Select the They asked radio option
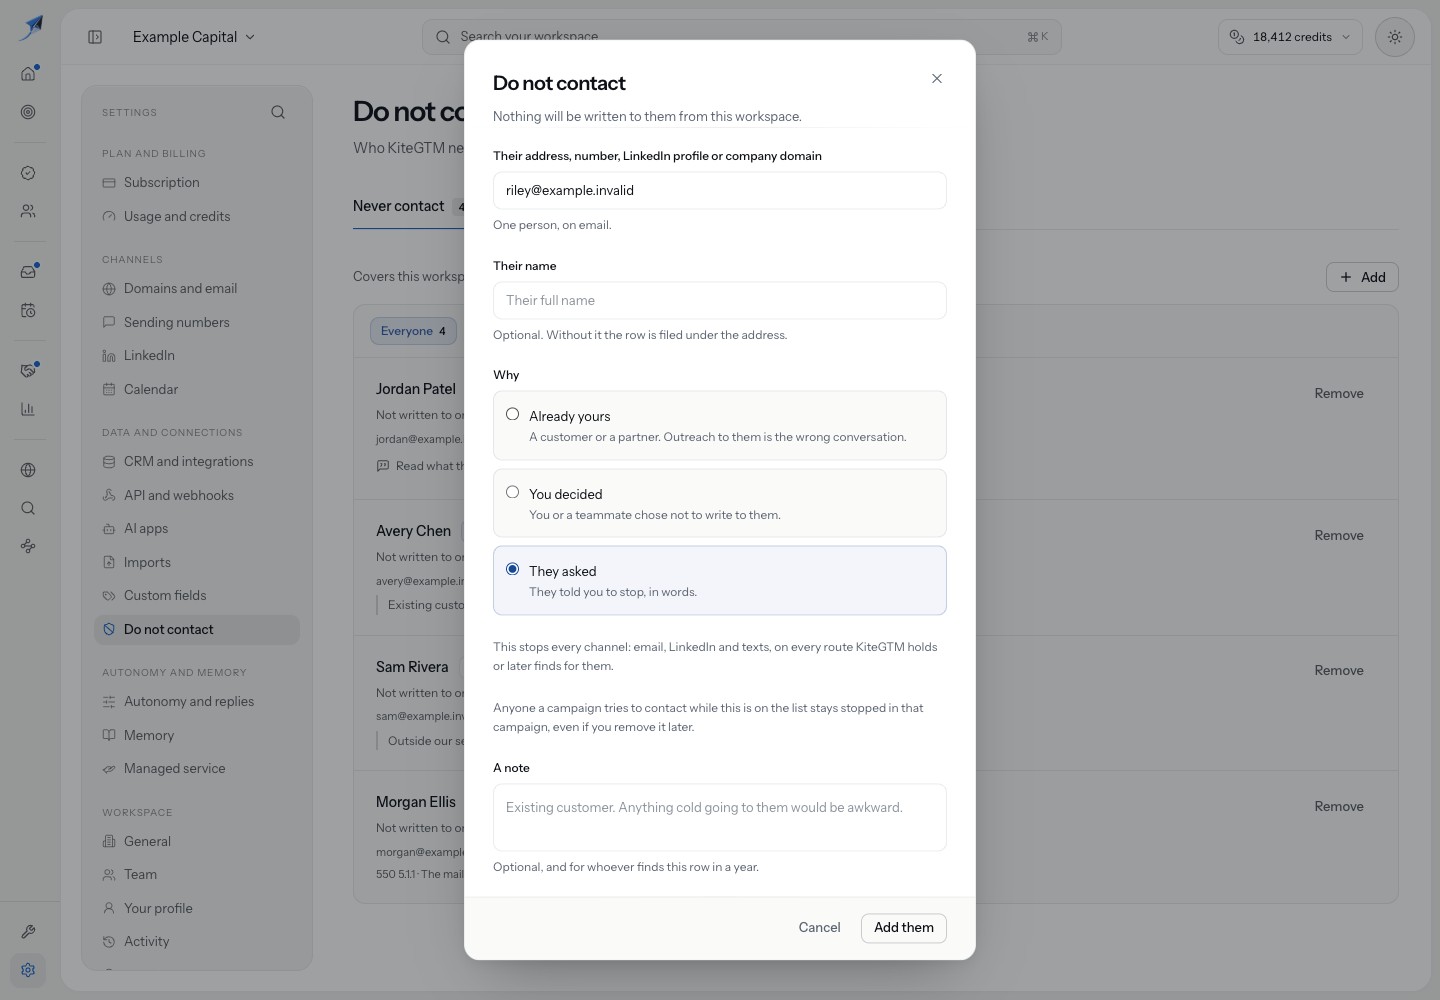 [720, 580]
